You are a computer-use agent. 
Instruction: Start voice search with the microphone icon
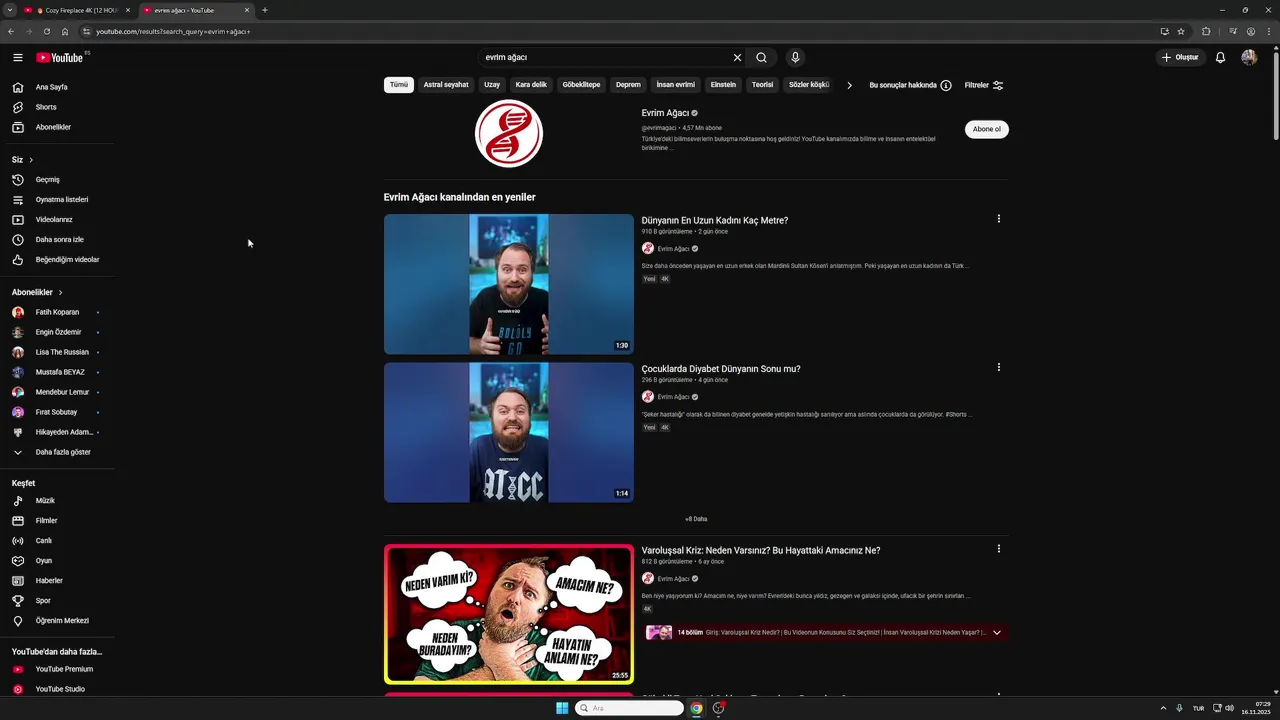795,58
